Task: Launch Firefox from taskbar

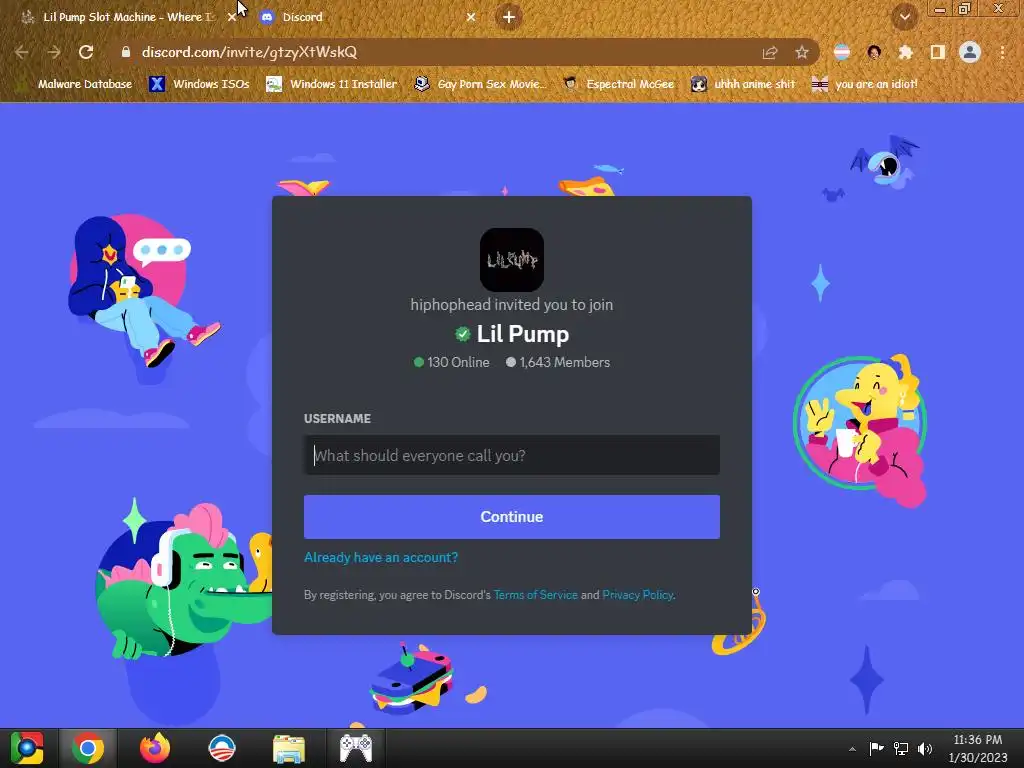Action: 155,748
